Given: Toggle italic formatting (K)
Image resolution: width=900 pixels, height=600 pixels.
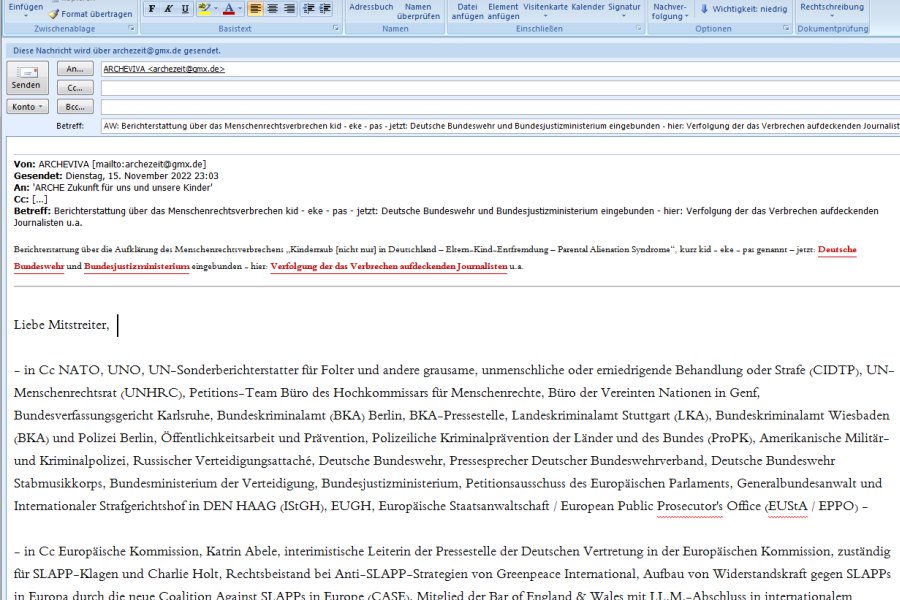Looking at the screenshot, I should tap(168, 9).
